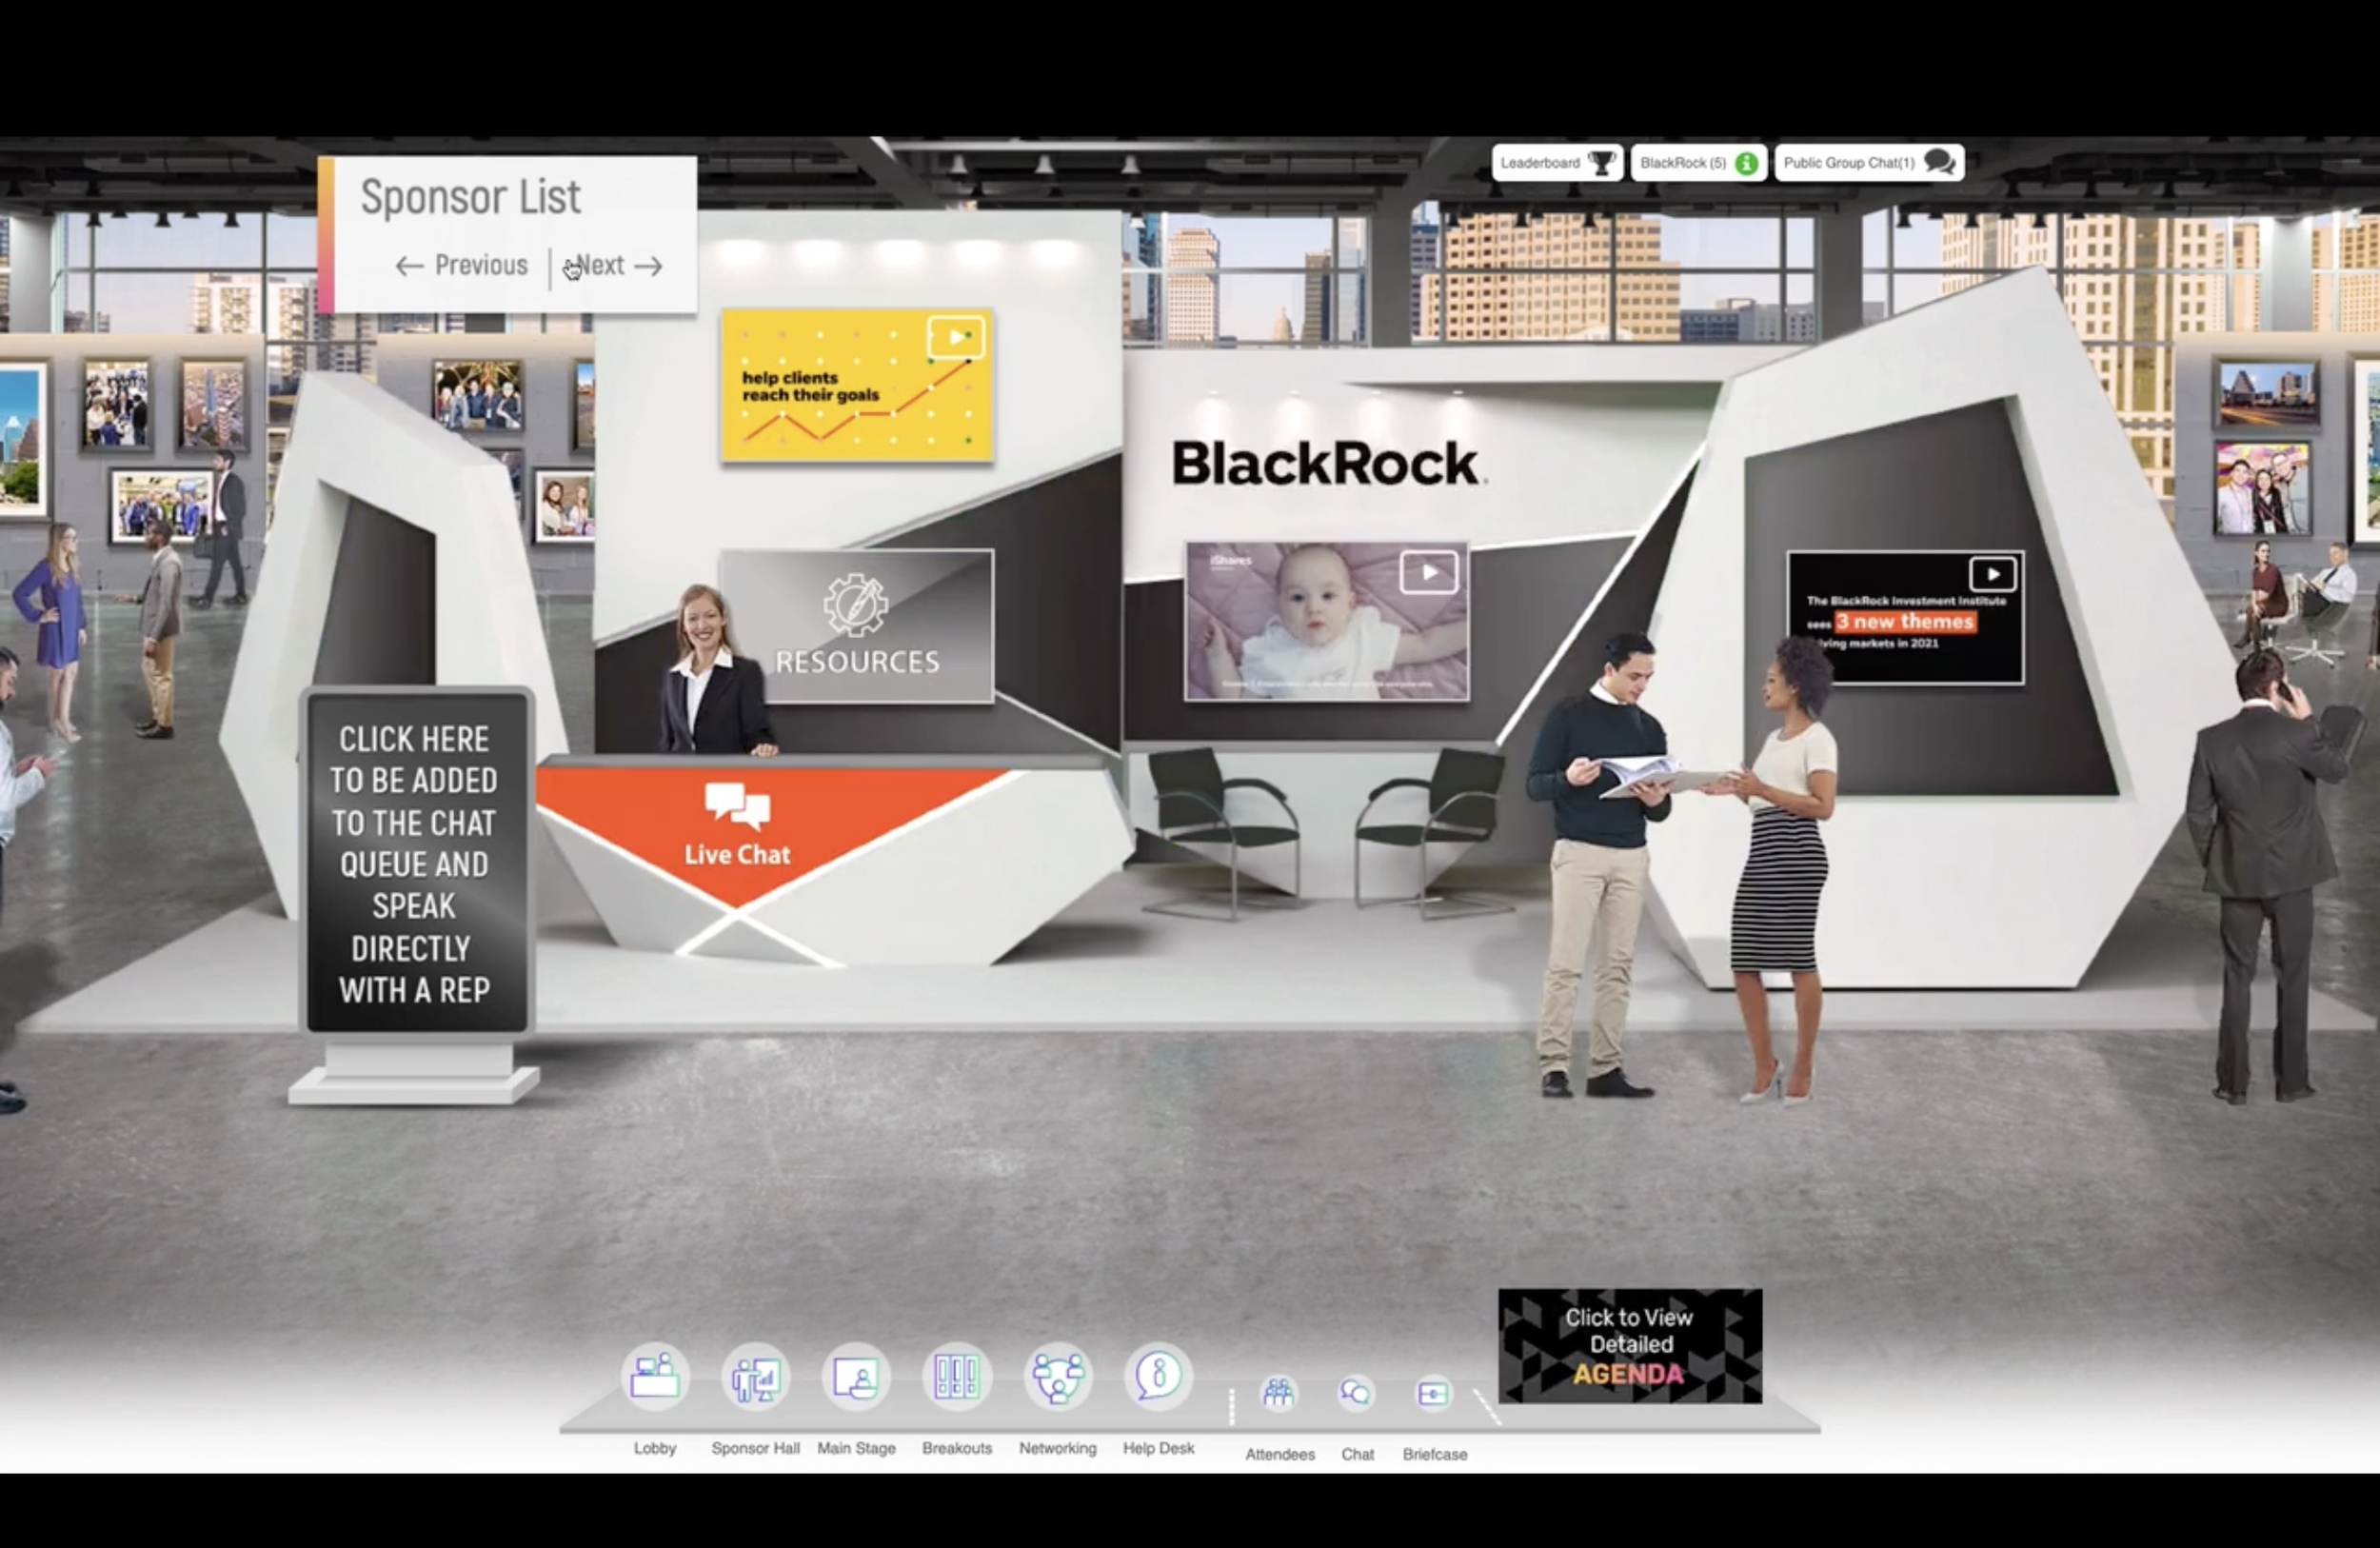Start a Live Chat at the booth desk
Screen dimensions: 2380x1548
click(737, 826)
